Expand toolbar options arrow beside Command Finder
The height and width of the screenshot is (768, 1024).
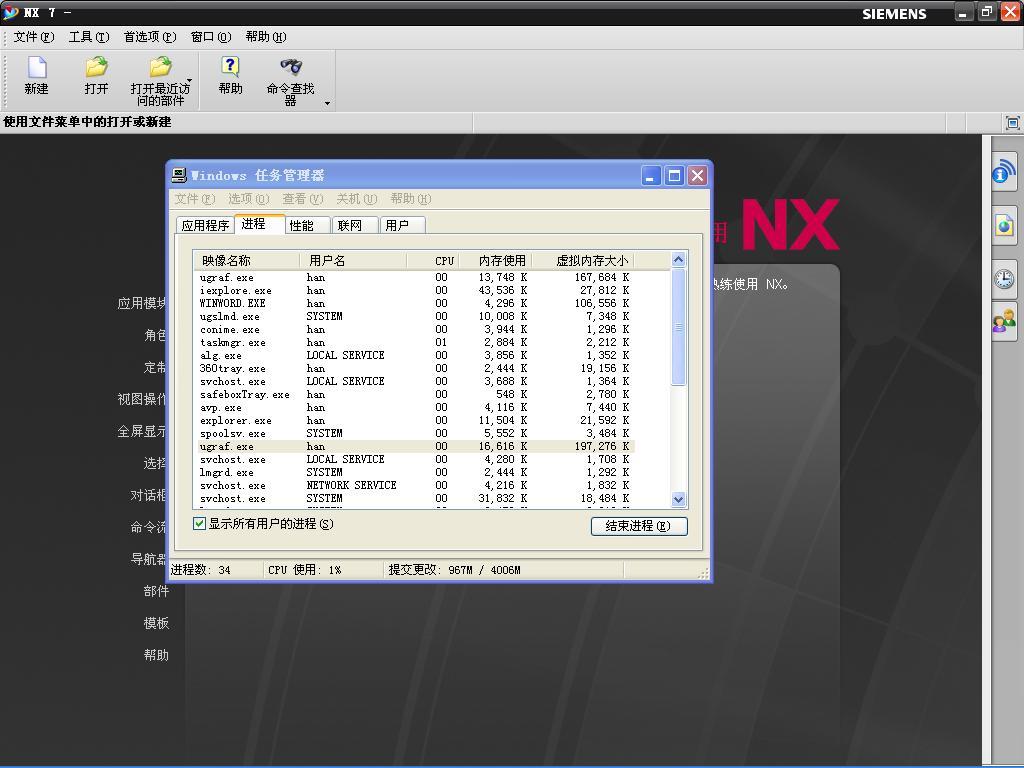(327, 103)
